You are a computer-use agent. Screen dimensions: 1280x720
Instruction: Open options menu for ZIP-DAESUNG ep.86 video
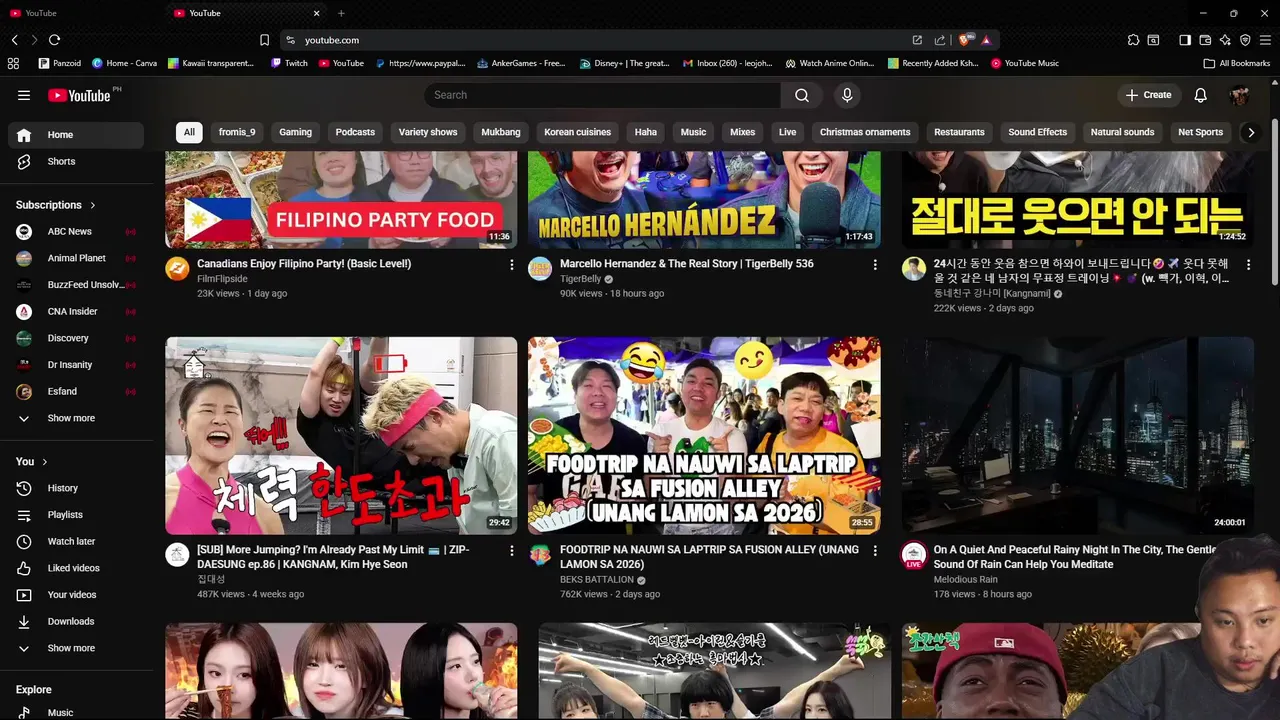[x=512, y=551]
